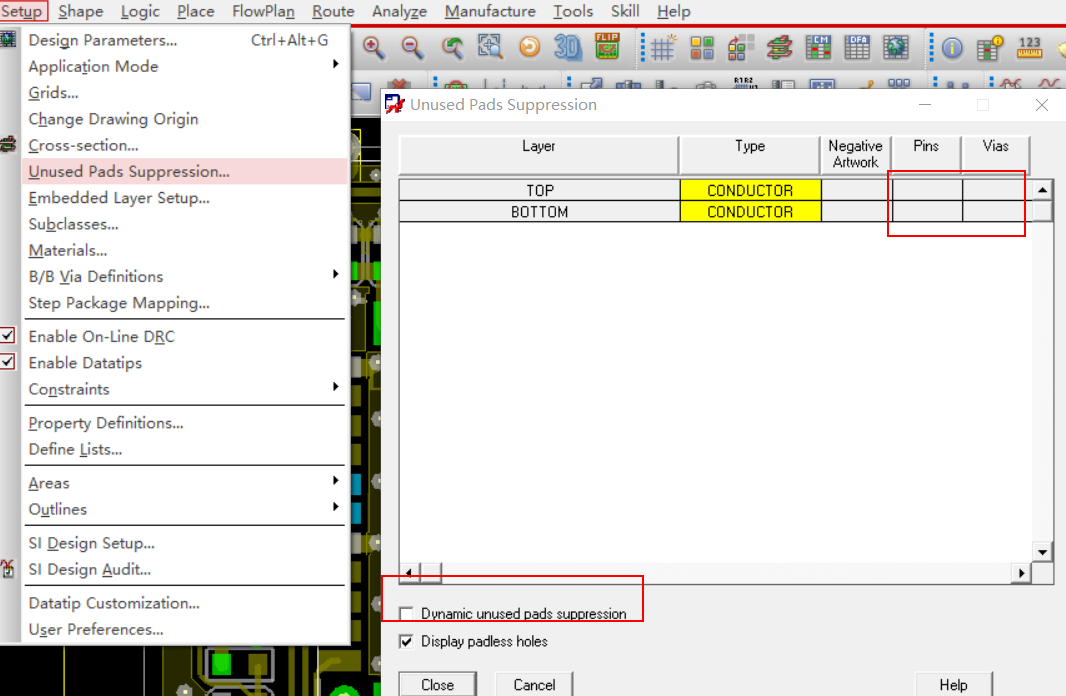Viewport: 1066px width, 696px height.
Task: Open the Analyze menu
Action: [399, 12]
